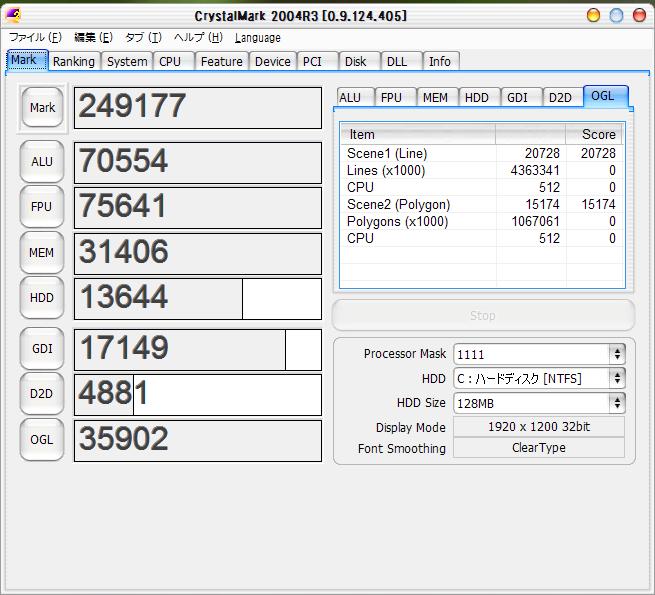Screen dimensions: 655x595
Task: Run the GDI benchmark button
Action: (42, 348)
